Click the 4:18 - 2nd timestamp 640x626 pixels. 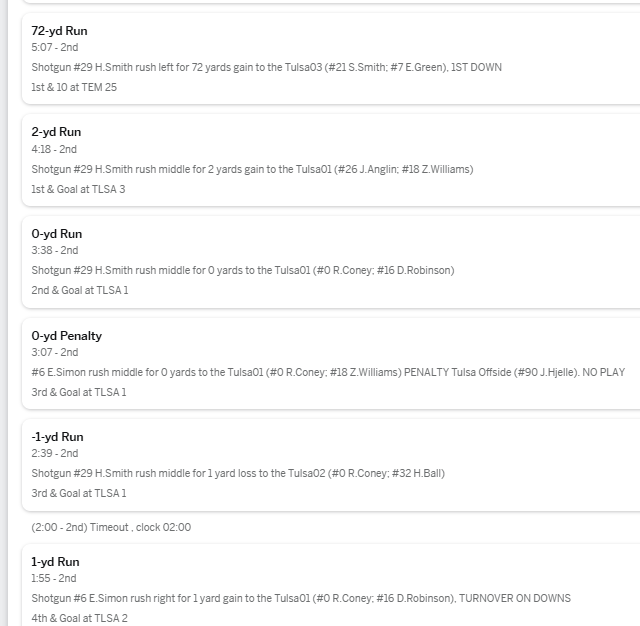click(54, 149)
